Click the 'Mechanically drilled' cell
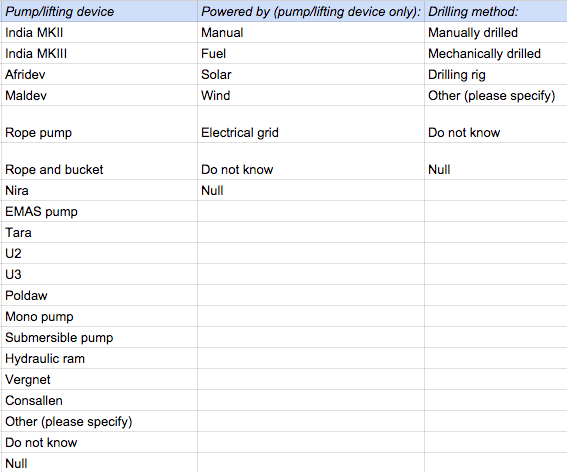This screenshot has width=567, height=472. coord(496,54)
